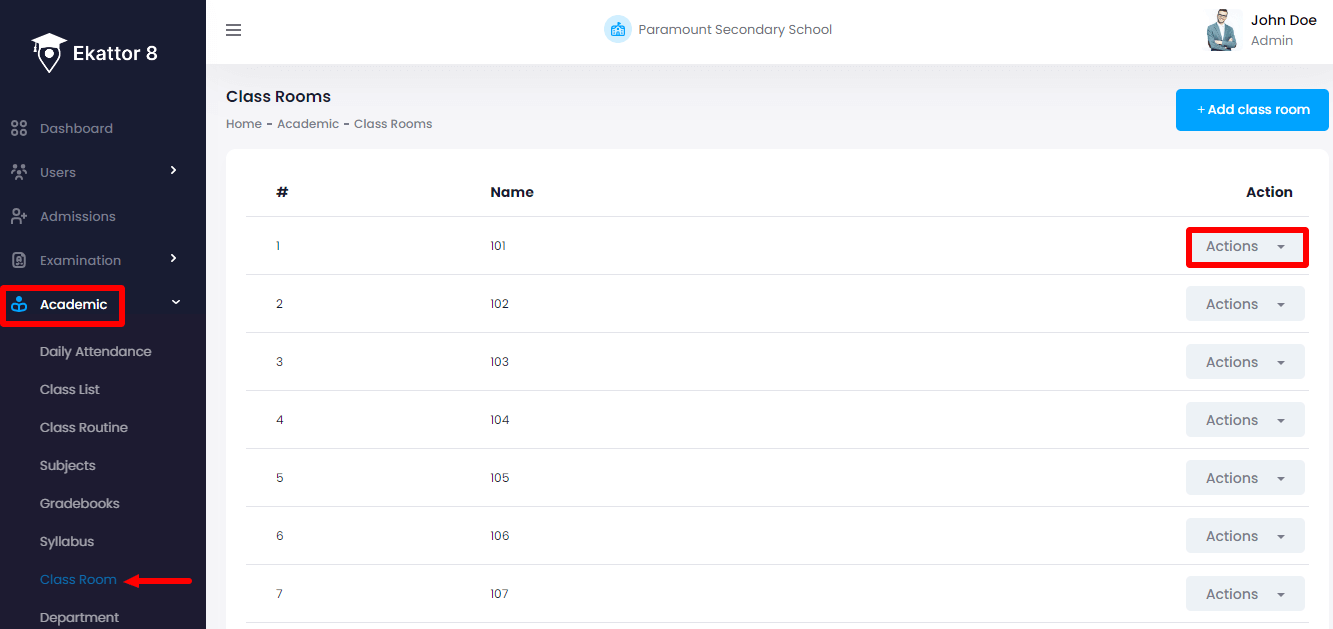Expand the Users submenu chevron

[173, 171]
